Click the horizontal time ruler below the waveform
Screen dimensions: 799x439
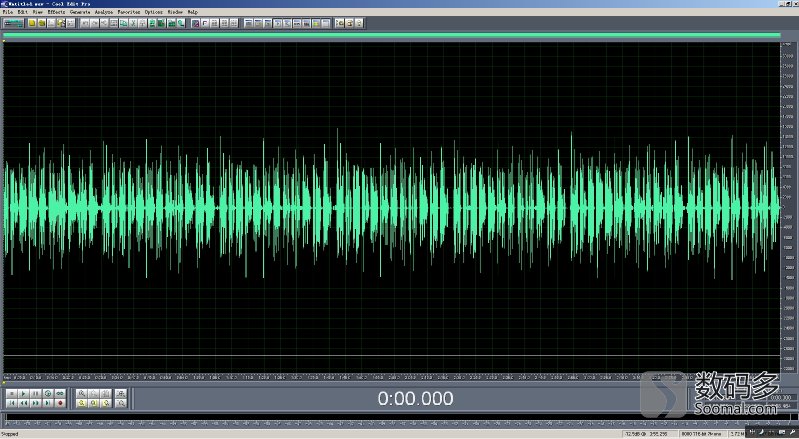pos(391,378)
